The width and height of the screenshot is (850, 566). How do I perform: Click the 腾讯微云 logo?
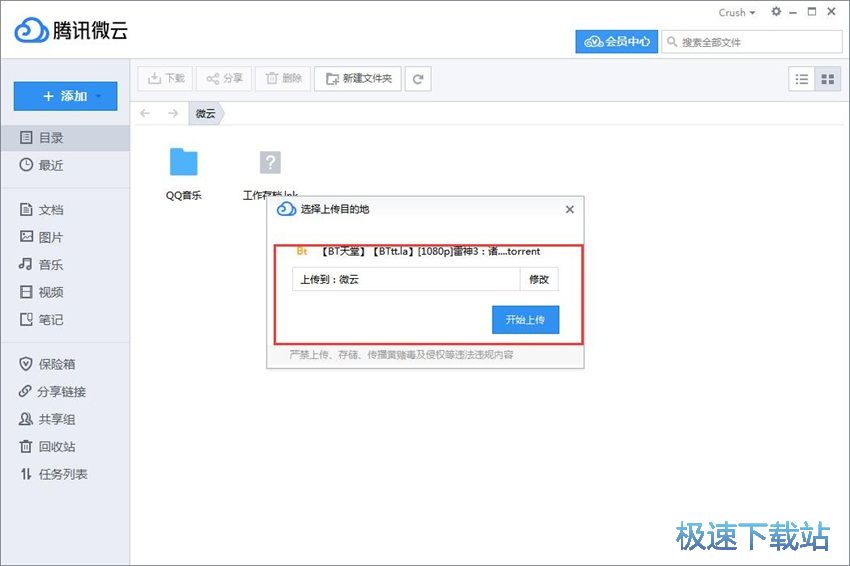pos(71,30)
